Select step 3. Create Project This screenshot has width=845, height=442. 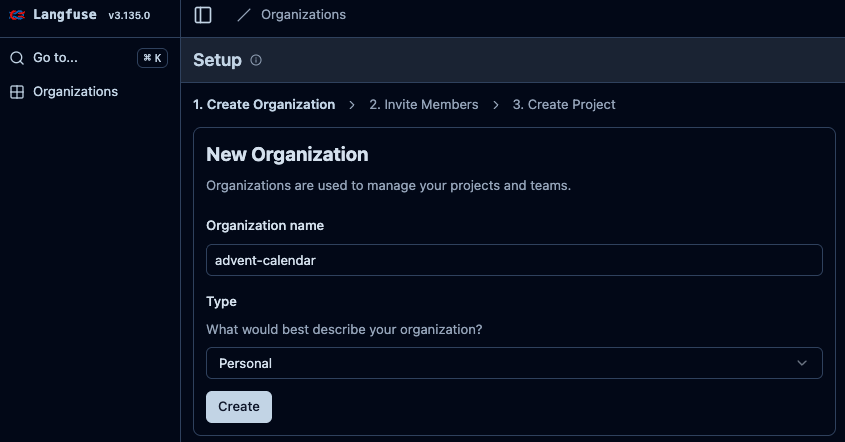pyautogui.click(x=564, y=105)
